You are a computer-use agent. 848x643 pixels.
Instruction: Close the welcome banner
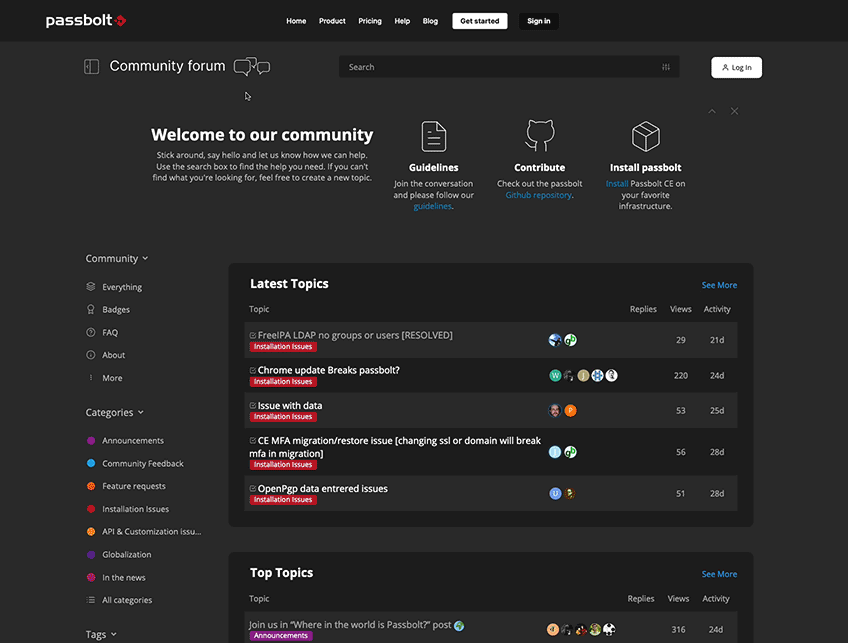(734, 111)
